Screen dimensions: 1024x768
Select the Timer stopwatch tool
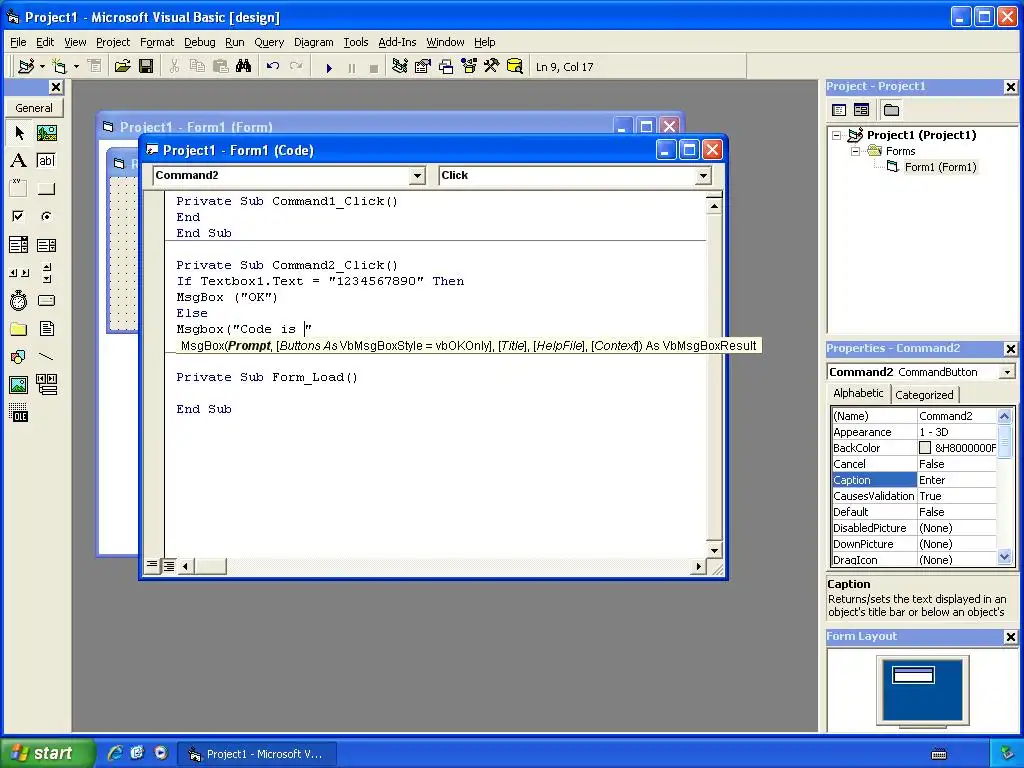19,300
